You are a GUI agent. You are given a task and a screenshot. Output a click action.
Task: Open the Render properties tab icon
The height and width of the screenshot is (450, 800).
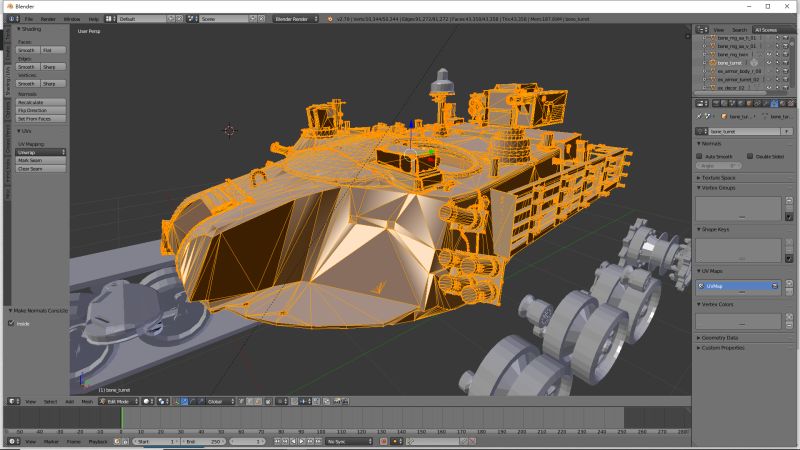pos(716,104)
